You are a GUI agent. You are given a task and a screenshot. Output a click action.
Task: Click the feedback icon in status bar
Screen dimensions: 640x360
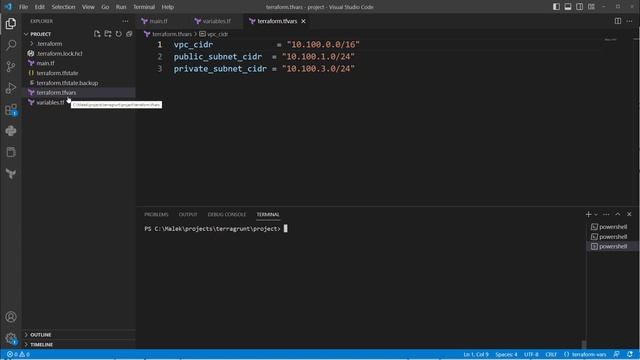point(616,354)
